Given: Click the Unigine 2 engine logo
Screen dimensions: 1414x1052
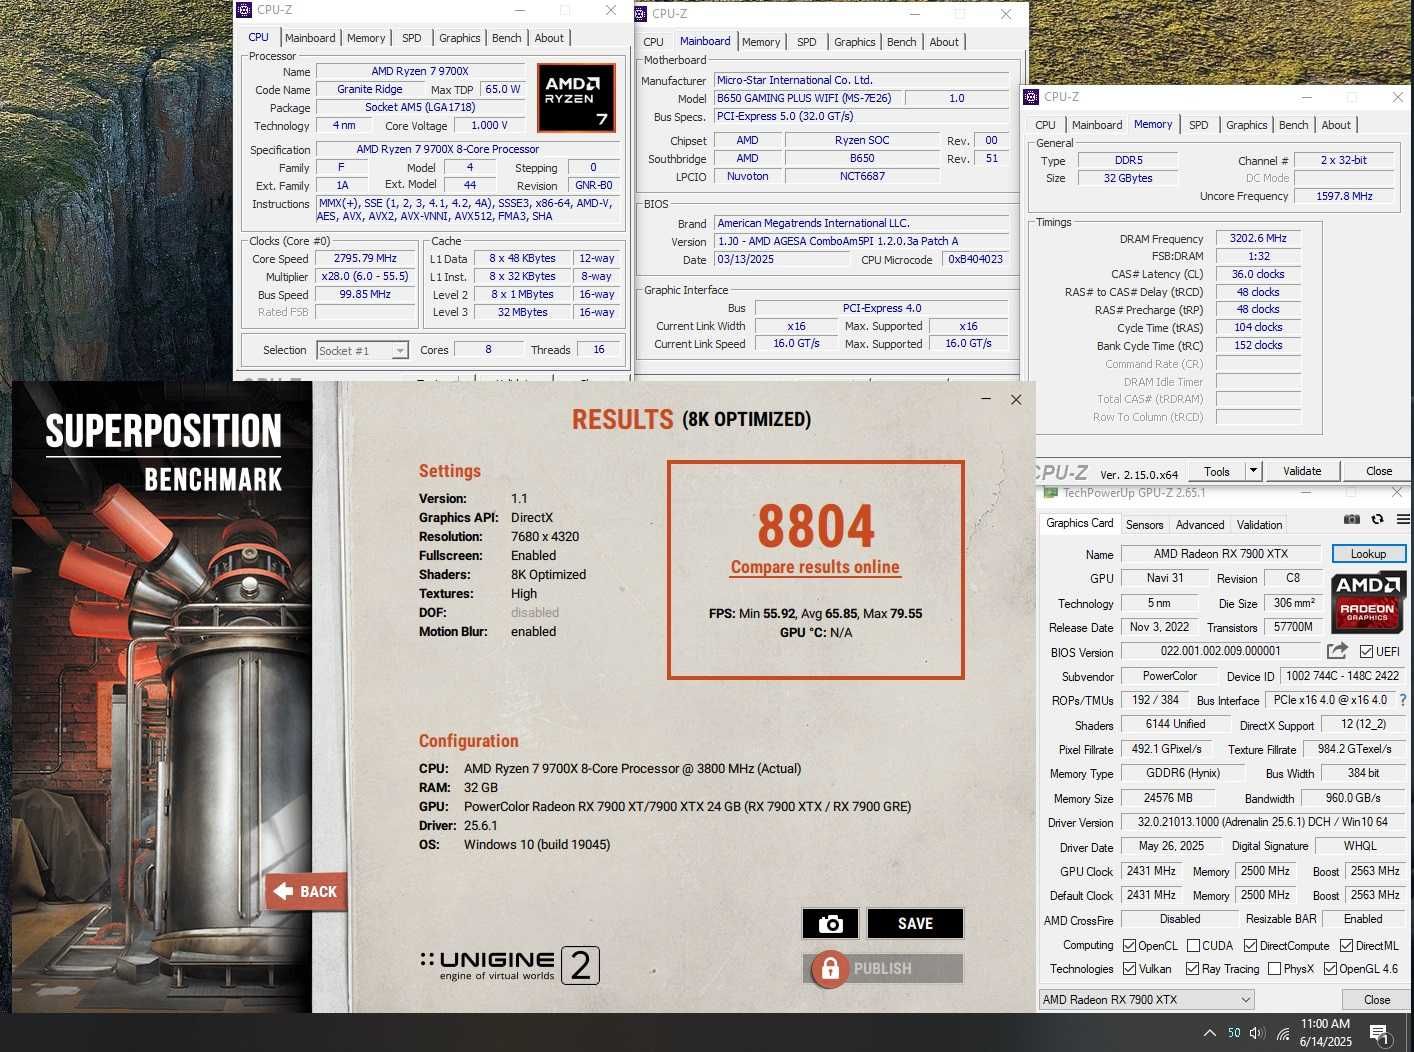Looking at the screenshot, I should [x=510, y=965].
